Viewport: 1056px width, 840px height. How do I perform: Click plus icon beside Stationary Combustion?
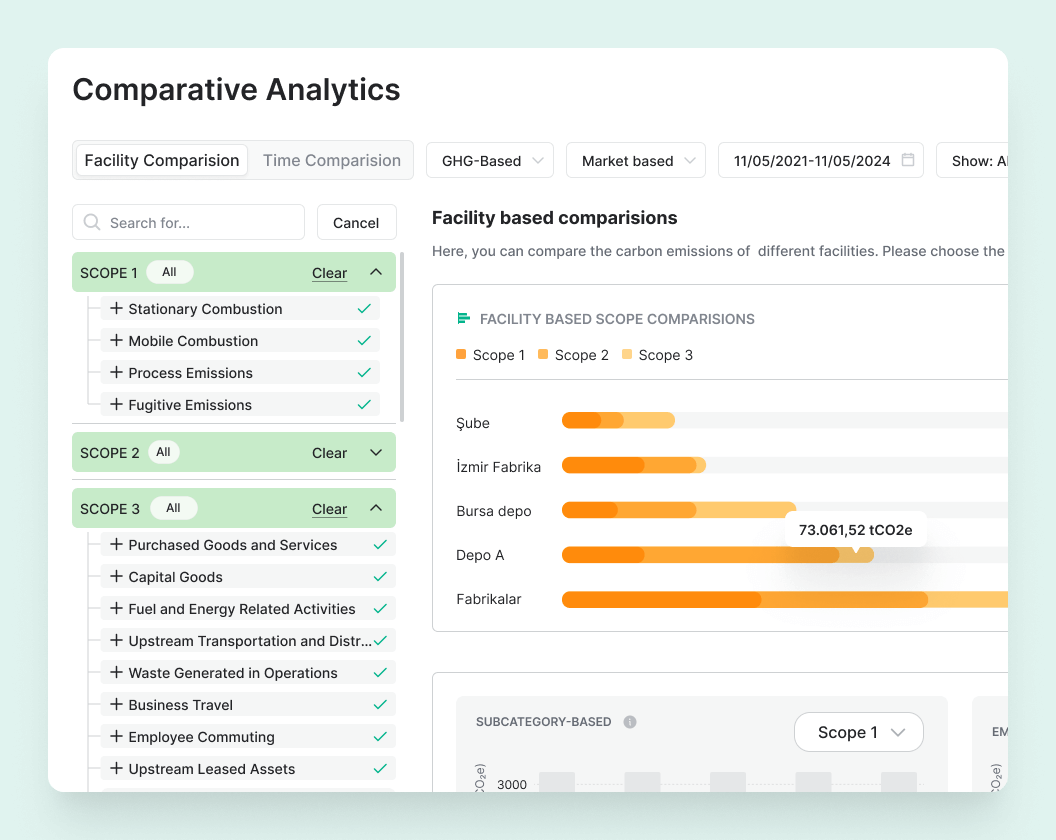(116, 309)
